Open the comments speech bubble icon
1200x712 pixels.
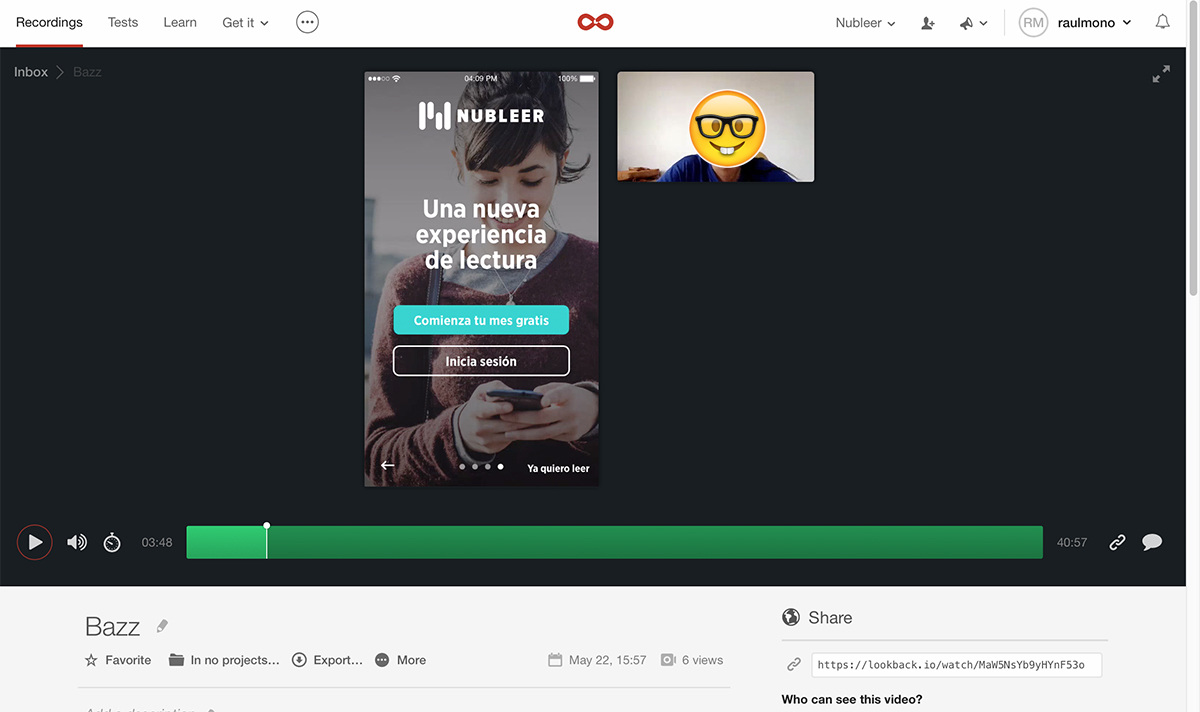pyautogui.click(x=1152, y=542)
